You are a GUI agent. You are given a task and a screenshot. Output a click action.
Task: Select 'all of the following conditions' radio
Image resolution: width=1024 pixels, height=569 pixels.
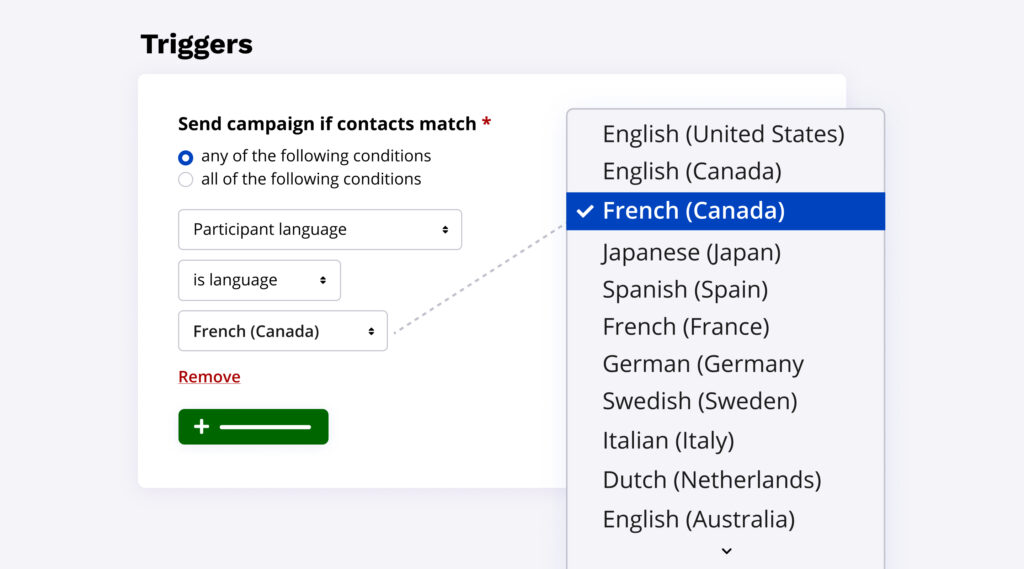point(186,180)
